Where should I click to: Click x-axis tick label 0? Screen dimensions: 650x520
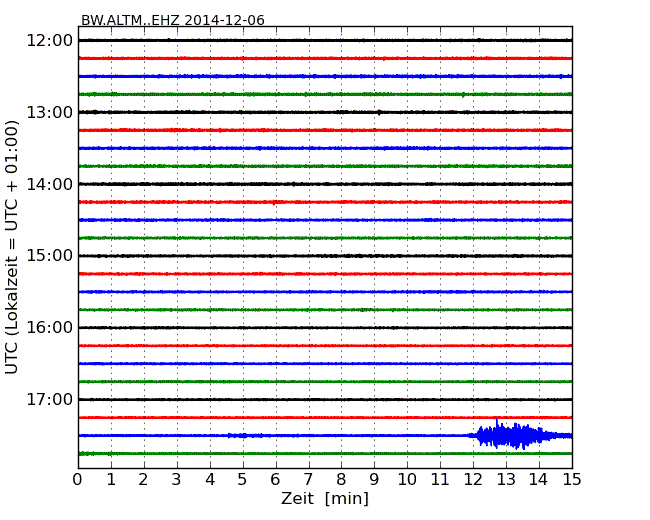pyautogui.click(x=78, y=480)
